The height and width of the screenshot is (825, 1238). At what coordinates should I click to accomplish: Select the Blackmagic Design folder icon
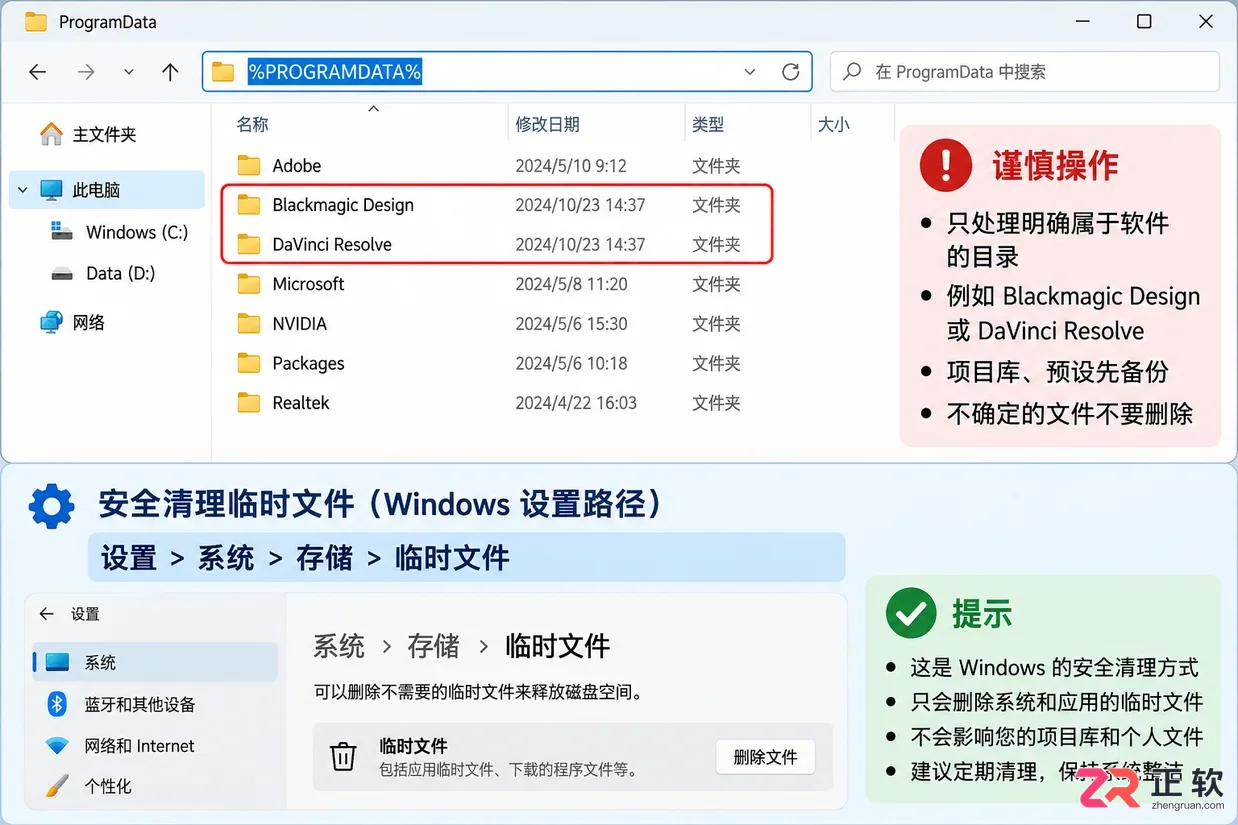(x=249, y=205)
